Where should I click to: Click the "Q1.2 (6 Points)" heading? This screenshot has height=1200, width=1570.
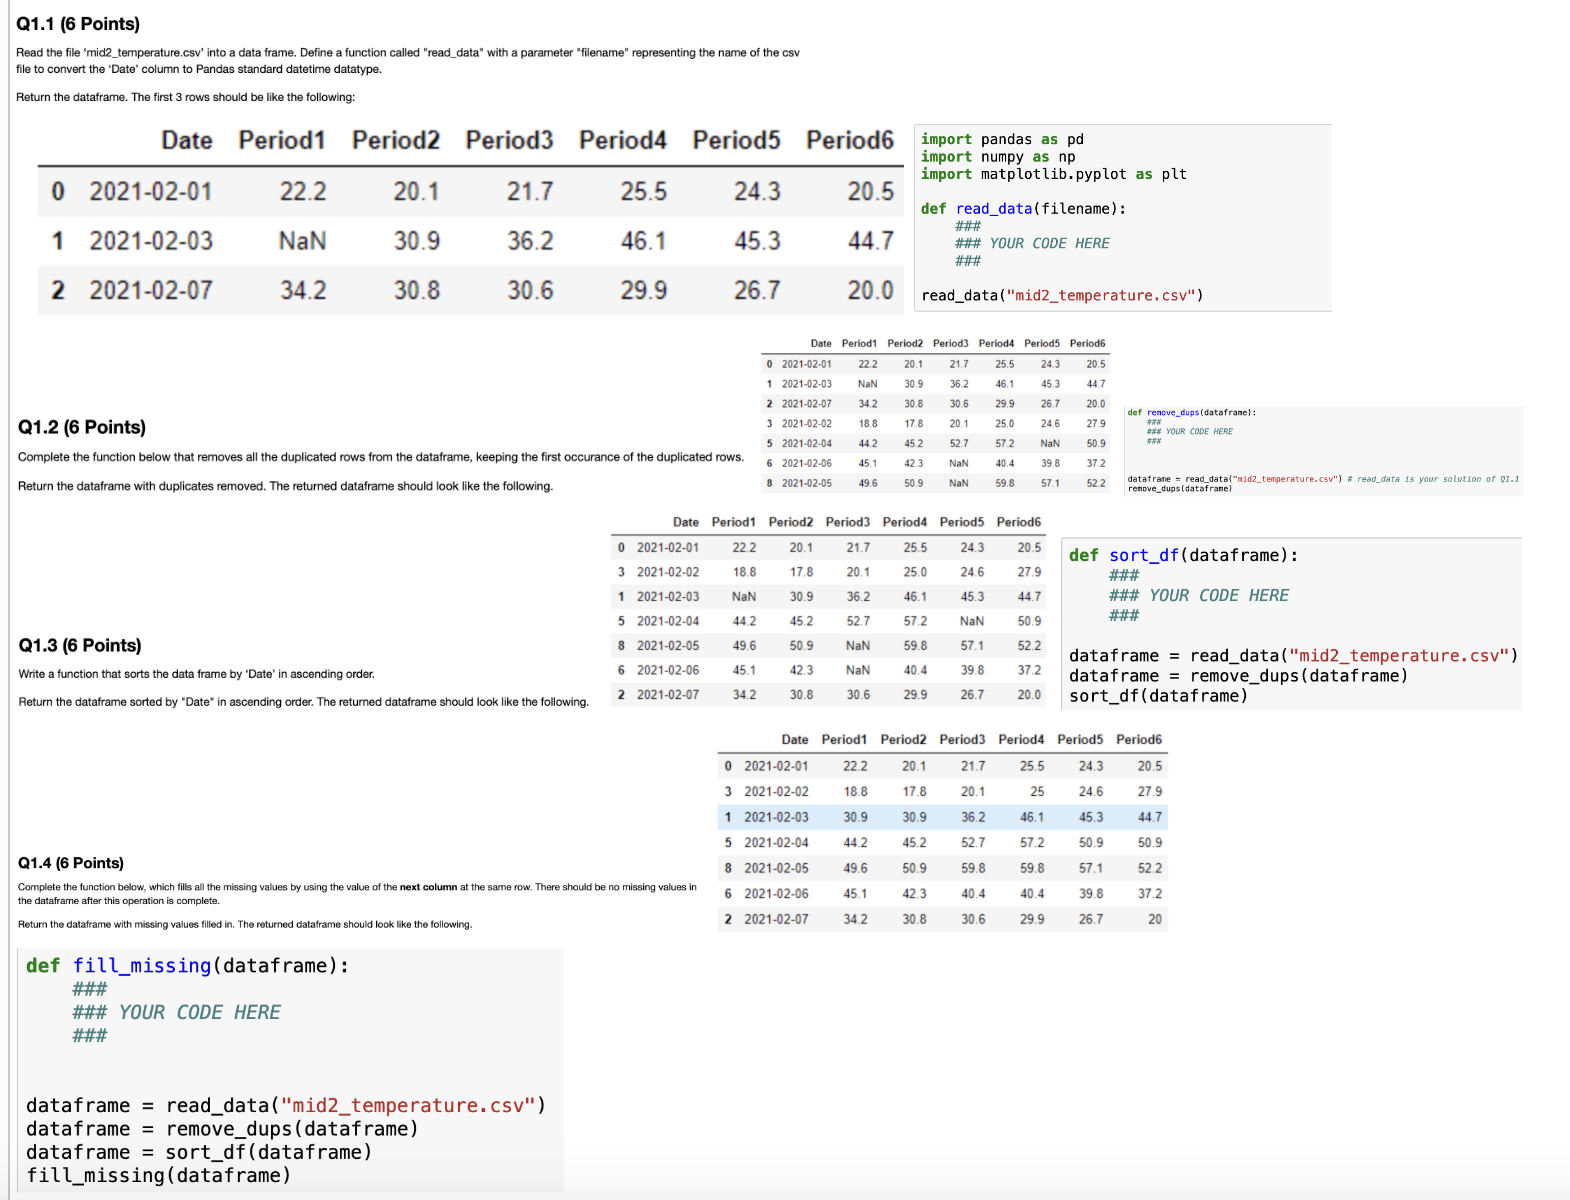point(82,427)
